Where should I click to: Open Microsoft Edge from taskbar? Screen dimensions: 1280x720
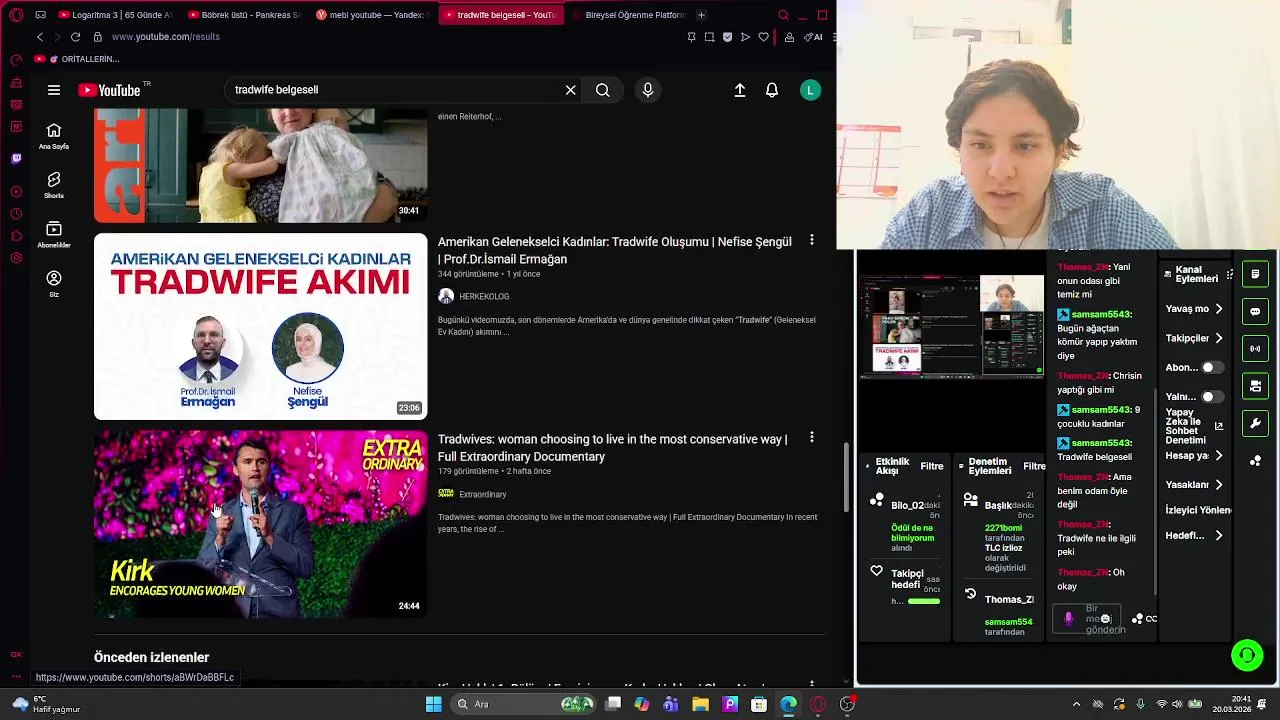tap(789, 704)
